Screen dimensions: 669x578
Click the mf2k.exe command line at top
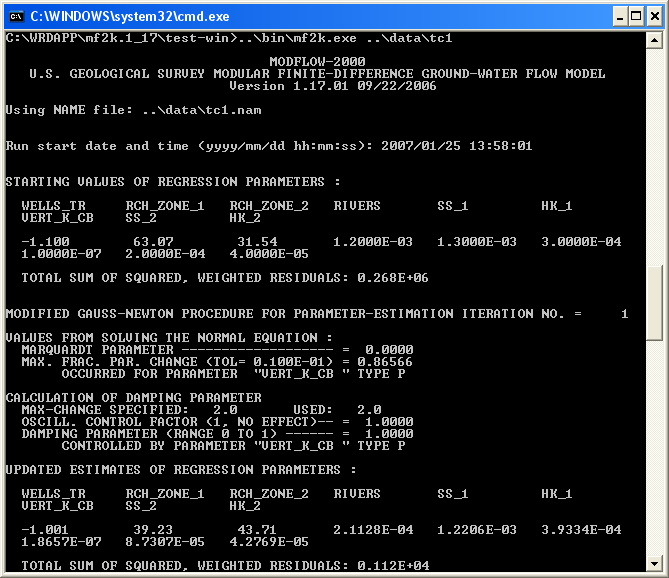click(x=229, y=38)
